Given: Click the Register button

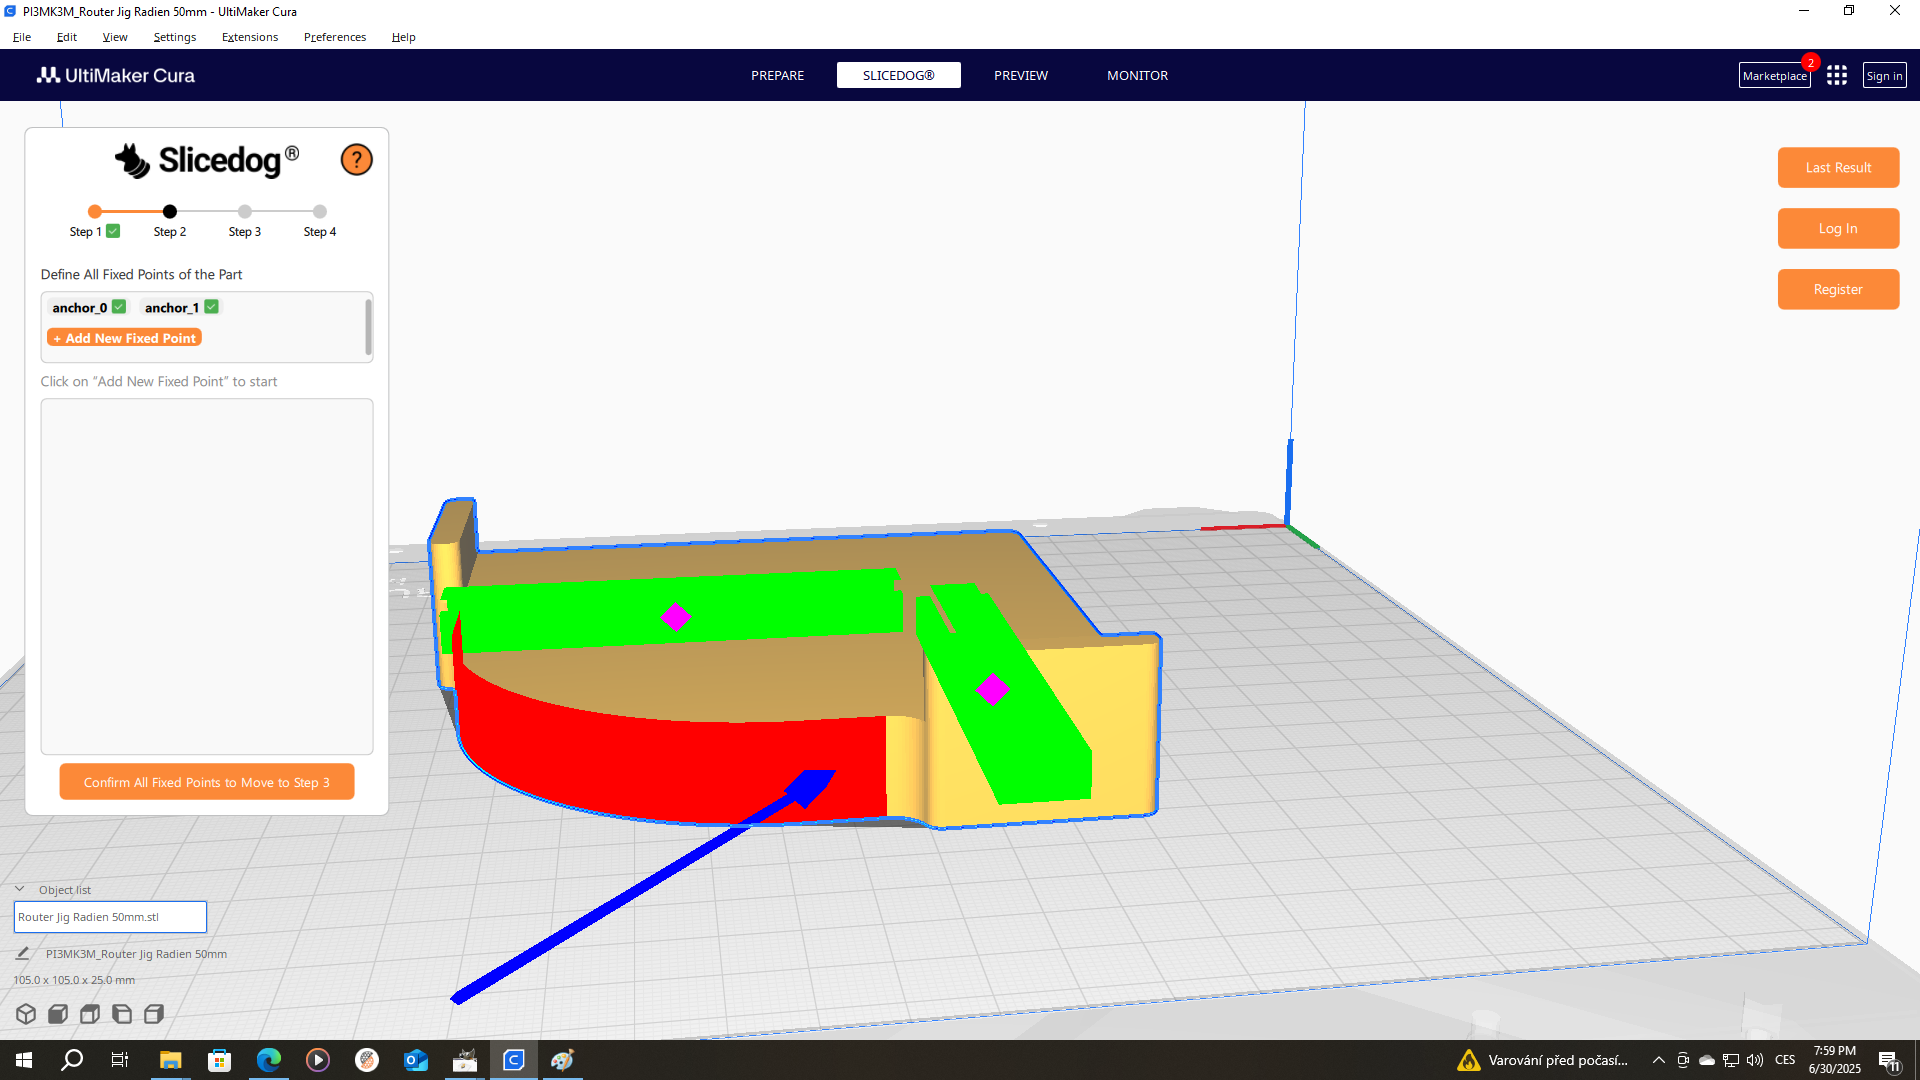Looking at the screenshot, I should click(x=1838, y=290).
